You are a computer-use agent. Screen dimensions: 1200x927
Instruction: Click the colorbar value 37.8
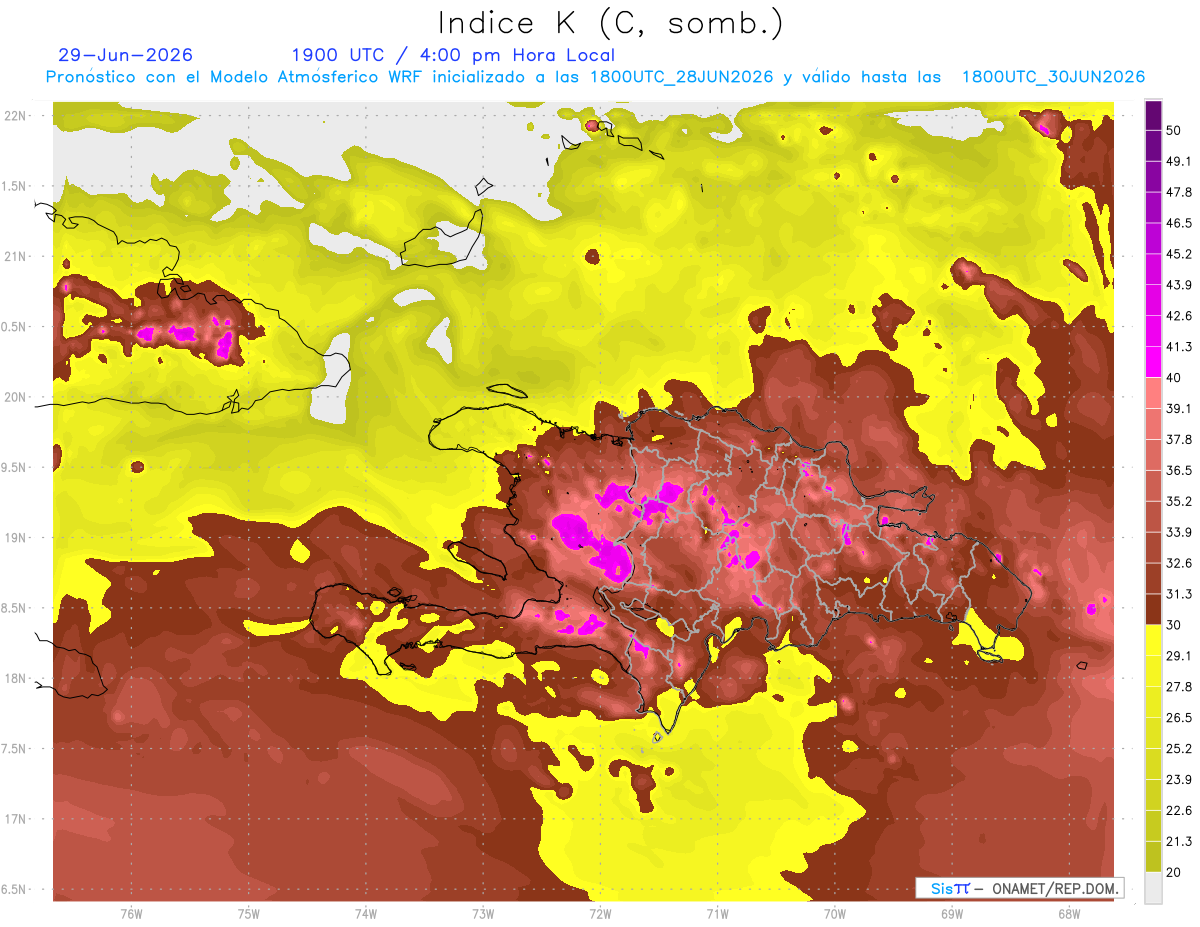pyautogui.click(x=1179, y=439)
